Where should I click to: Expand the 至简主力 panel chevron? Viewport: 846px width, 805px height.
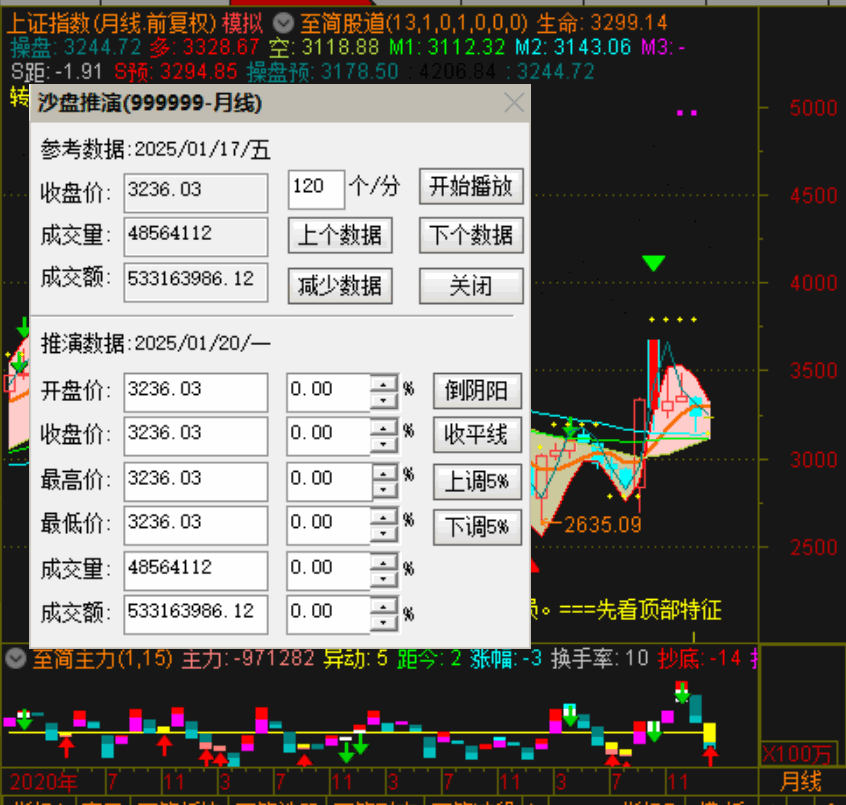click(x=14, y=659)
